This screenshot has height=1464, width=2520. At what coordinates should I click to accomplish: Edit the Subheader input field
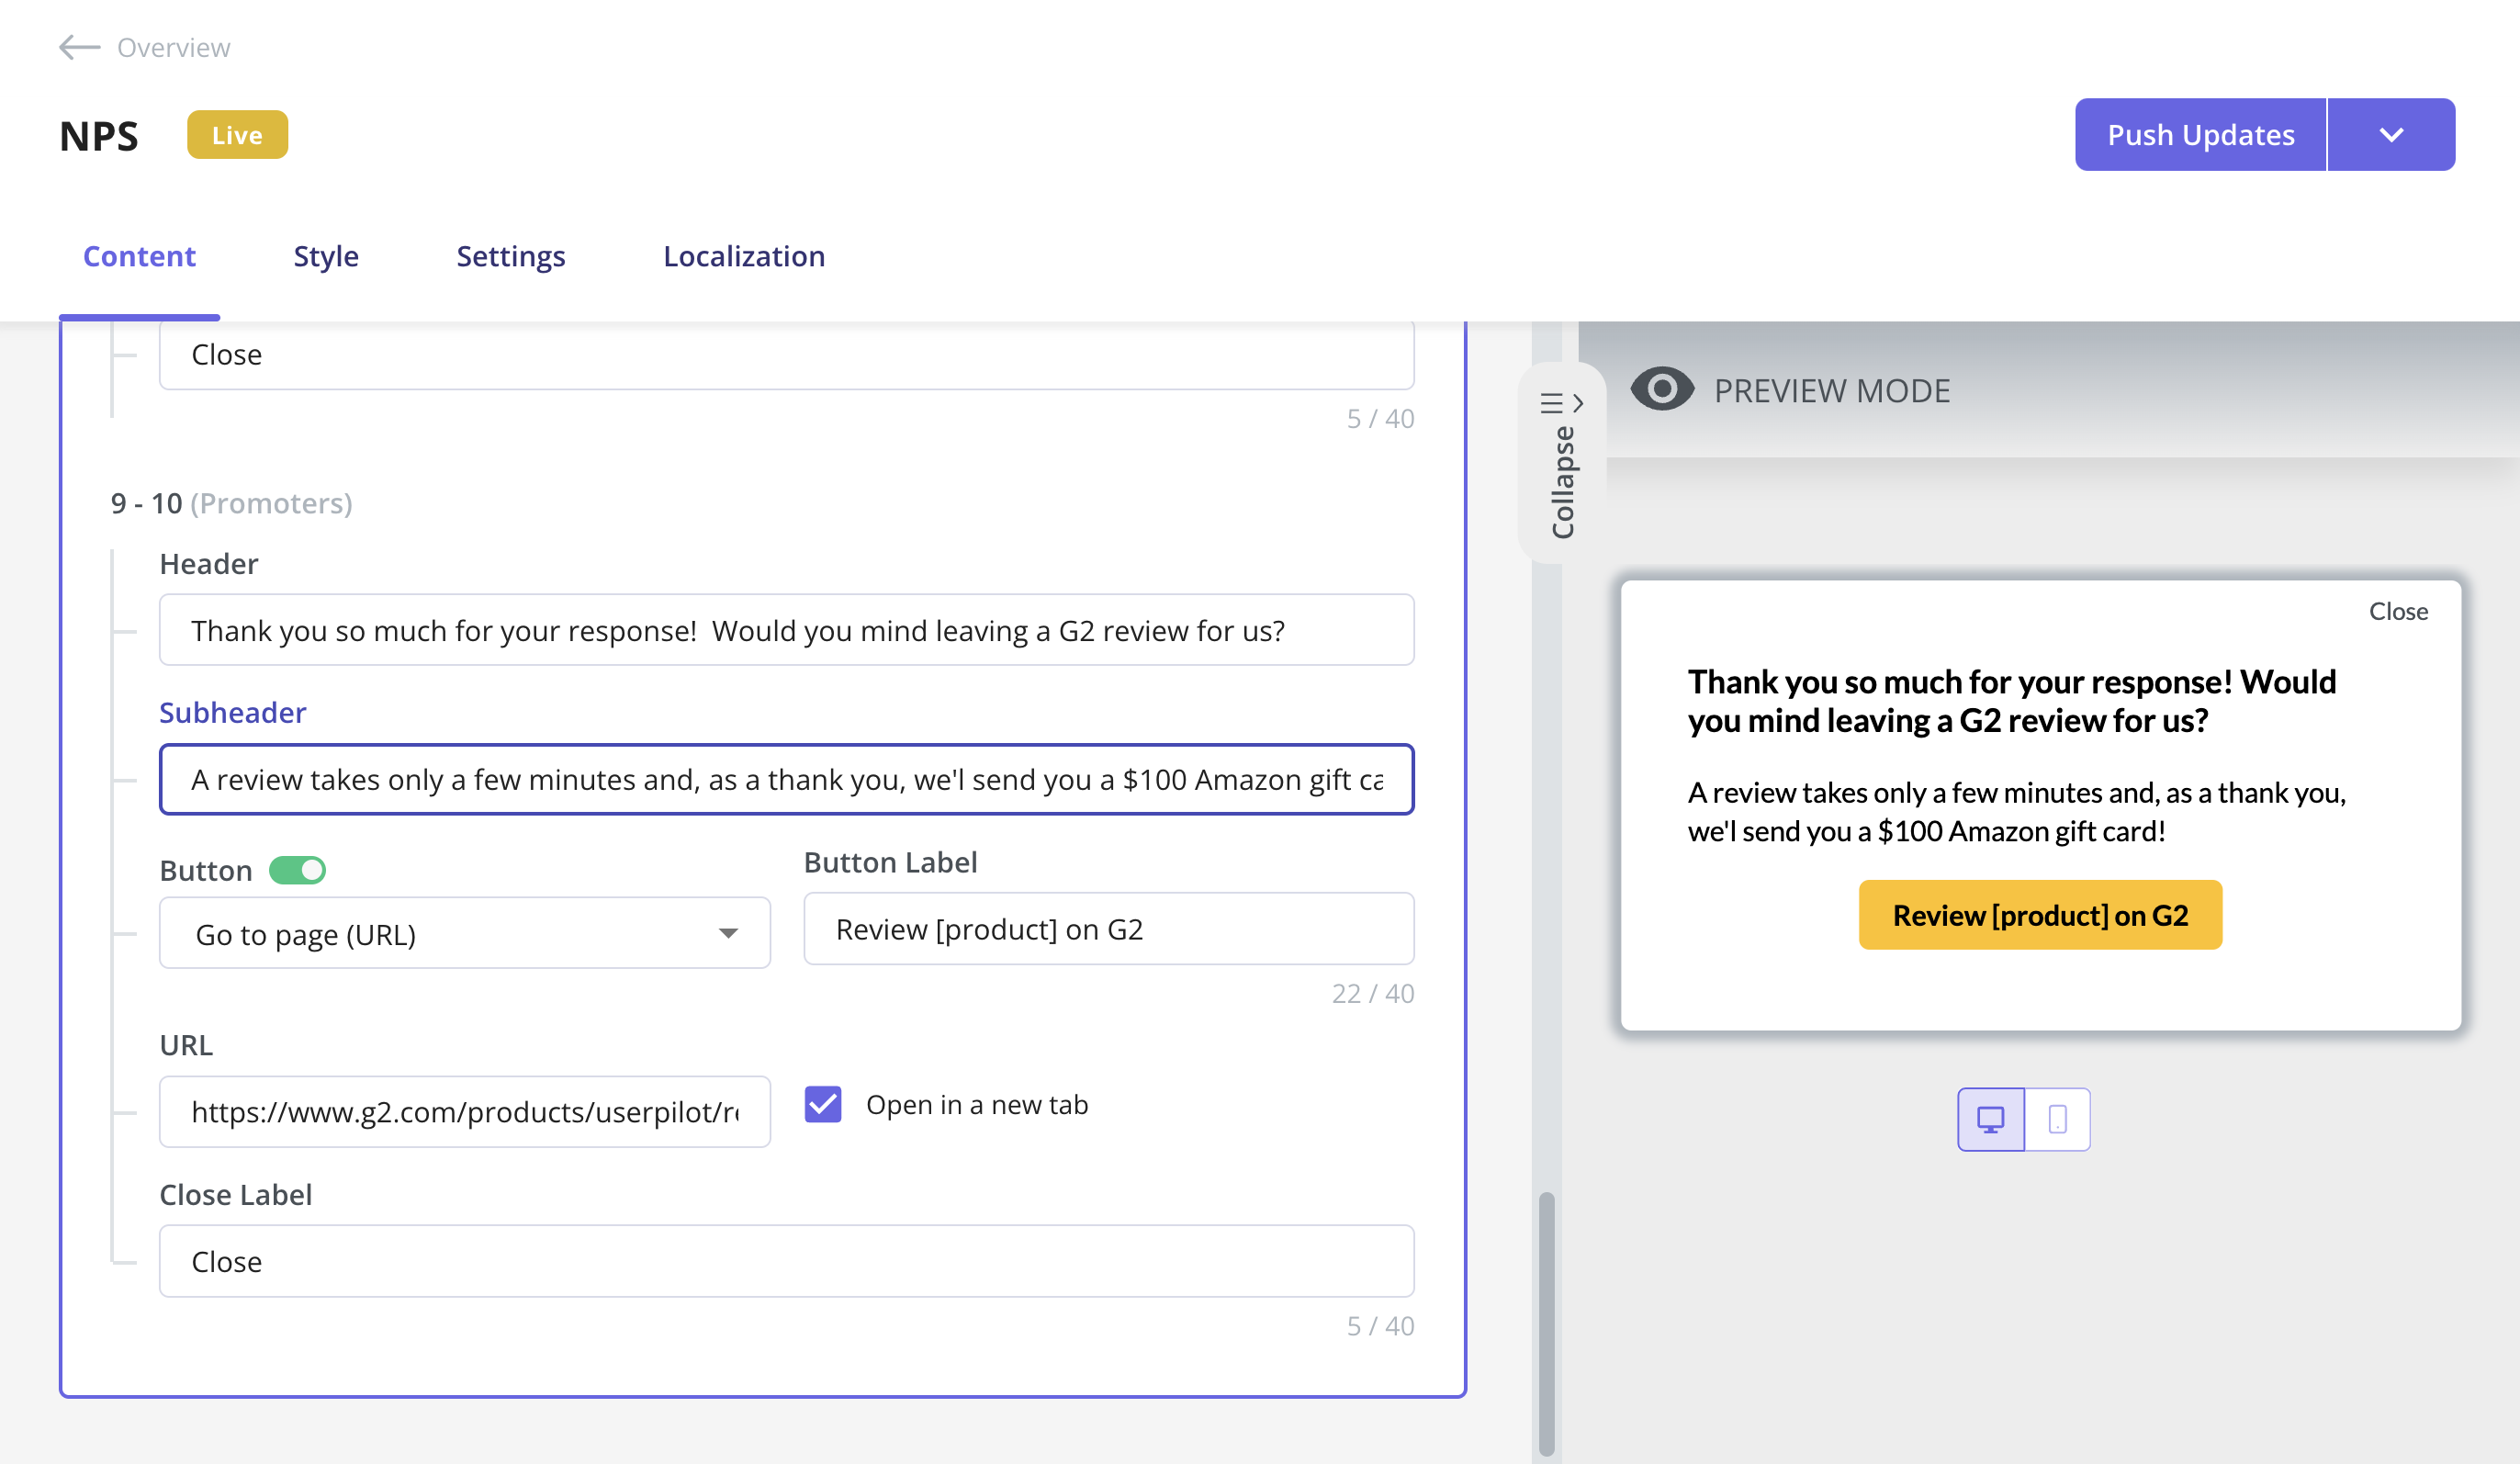(x=786, y=779)
